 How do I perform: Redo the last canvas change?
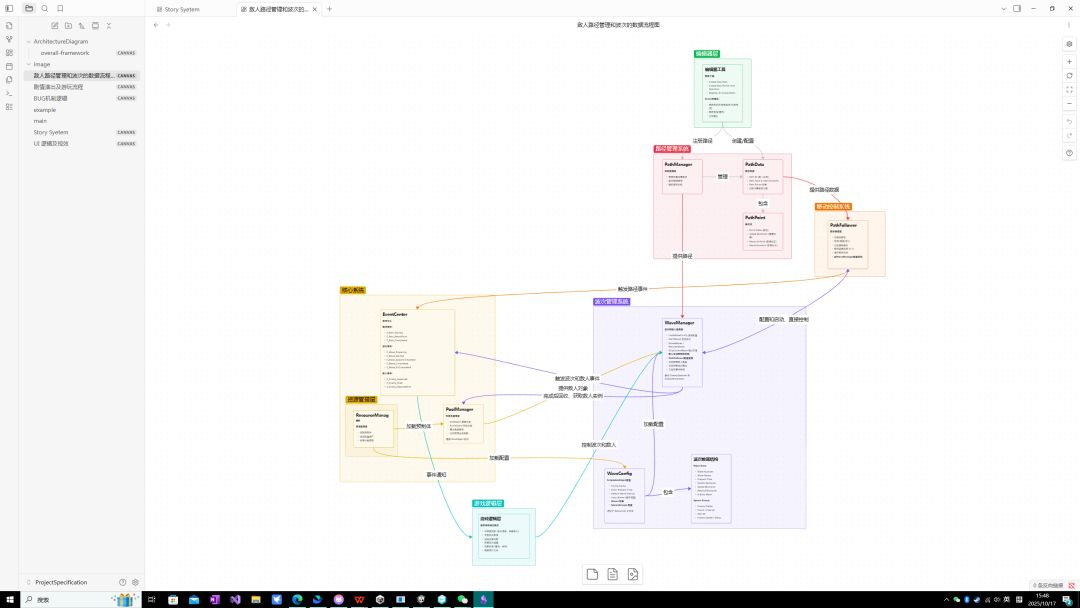pyautogui.click(x=1069, y=135)
